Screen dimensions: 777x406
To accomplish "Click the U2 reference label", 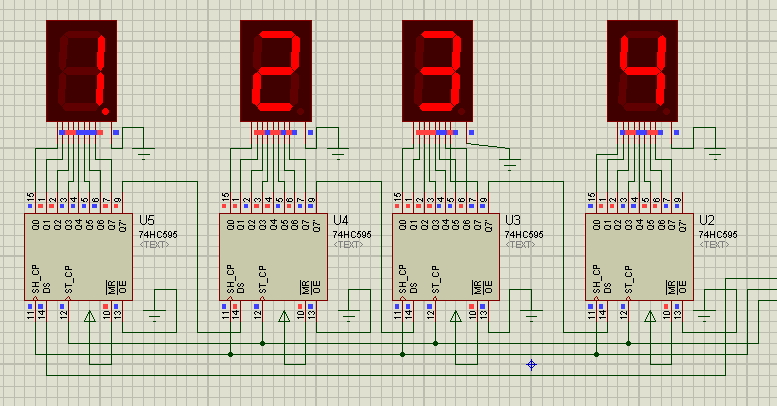I will (707, 221).
